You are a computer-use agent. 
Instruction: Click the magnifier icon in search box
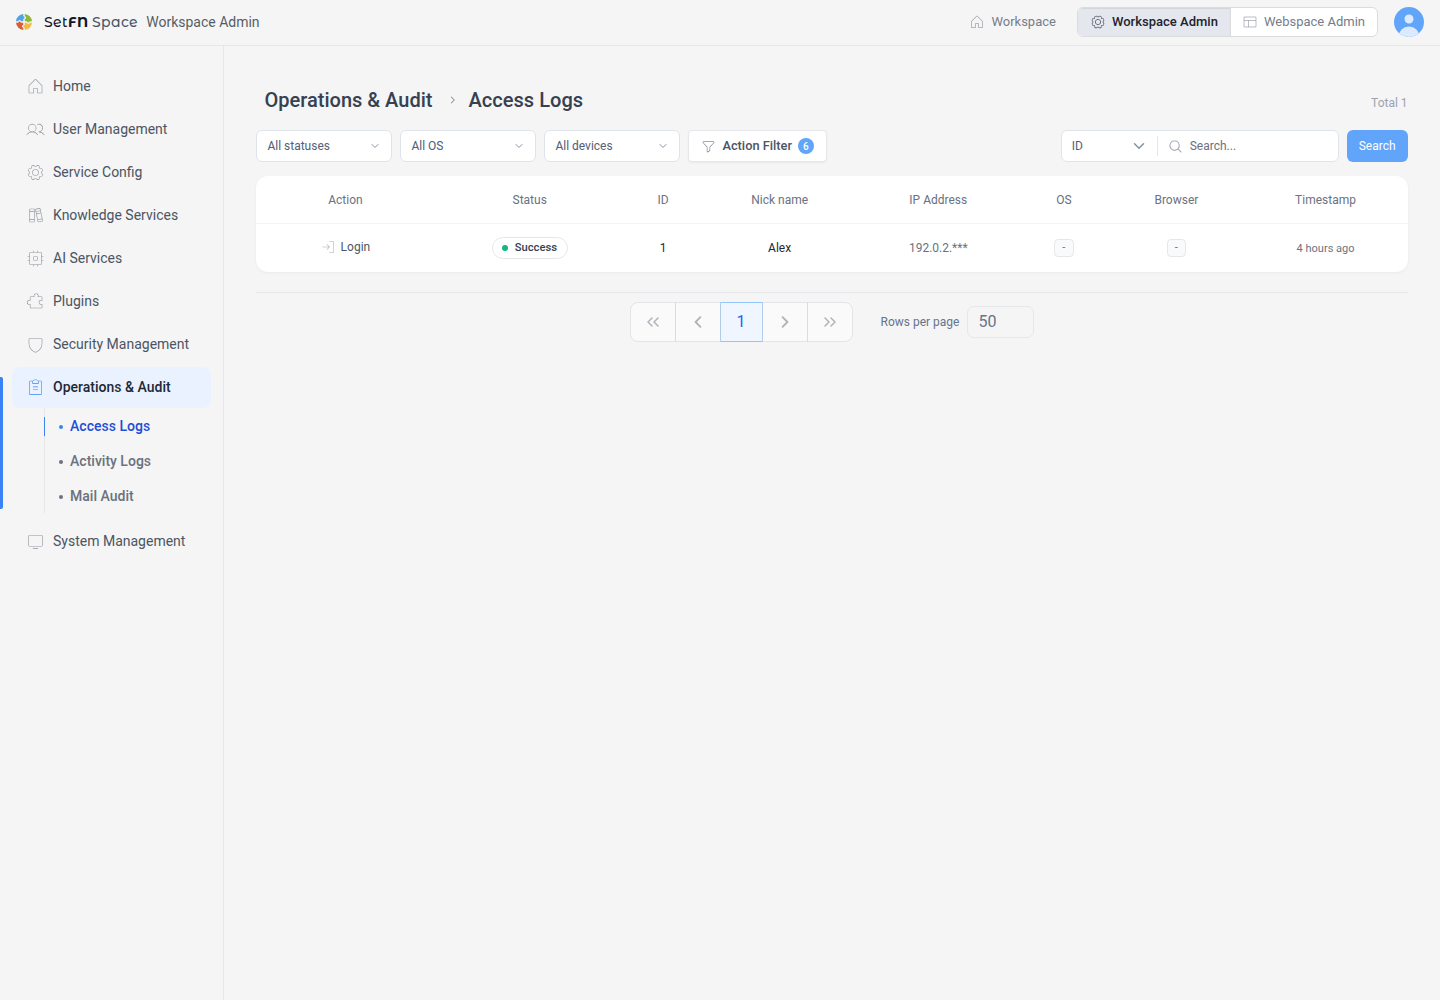(x=1175, y=146)
